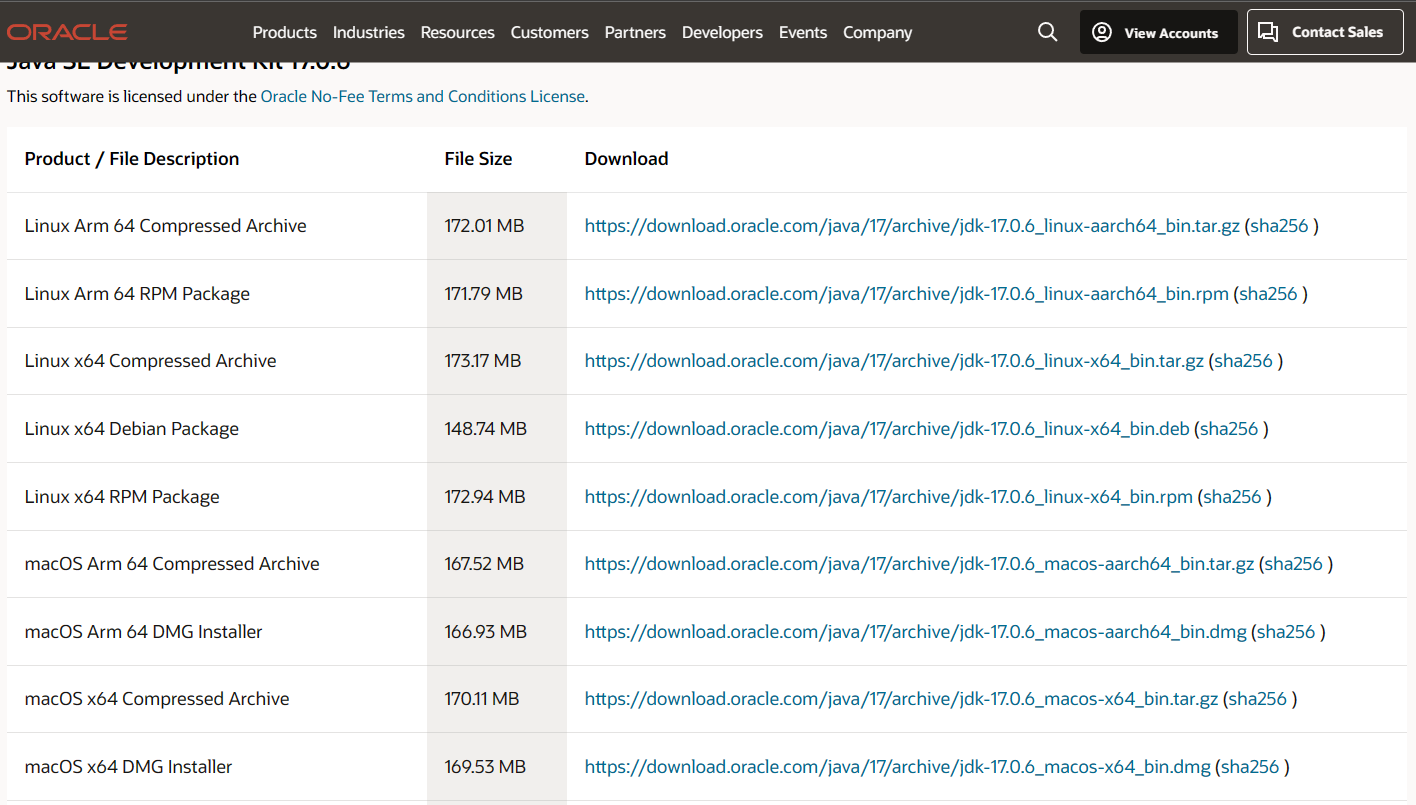Open the Customers menu

549,32
